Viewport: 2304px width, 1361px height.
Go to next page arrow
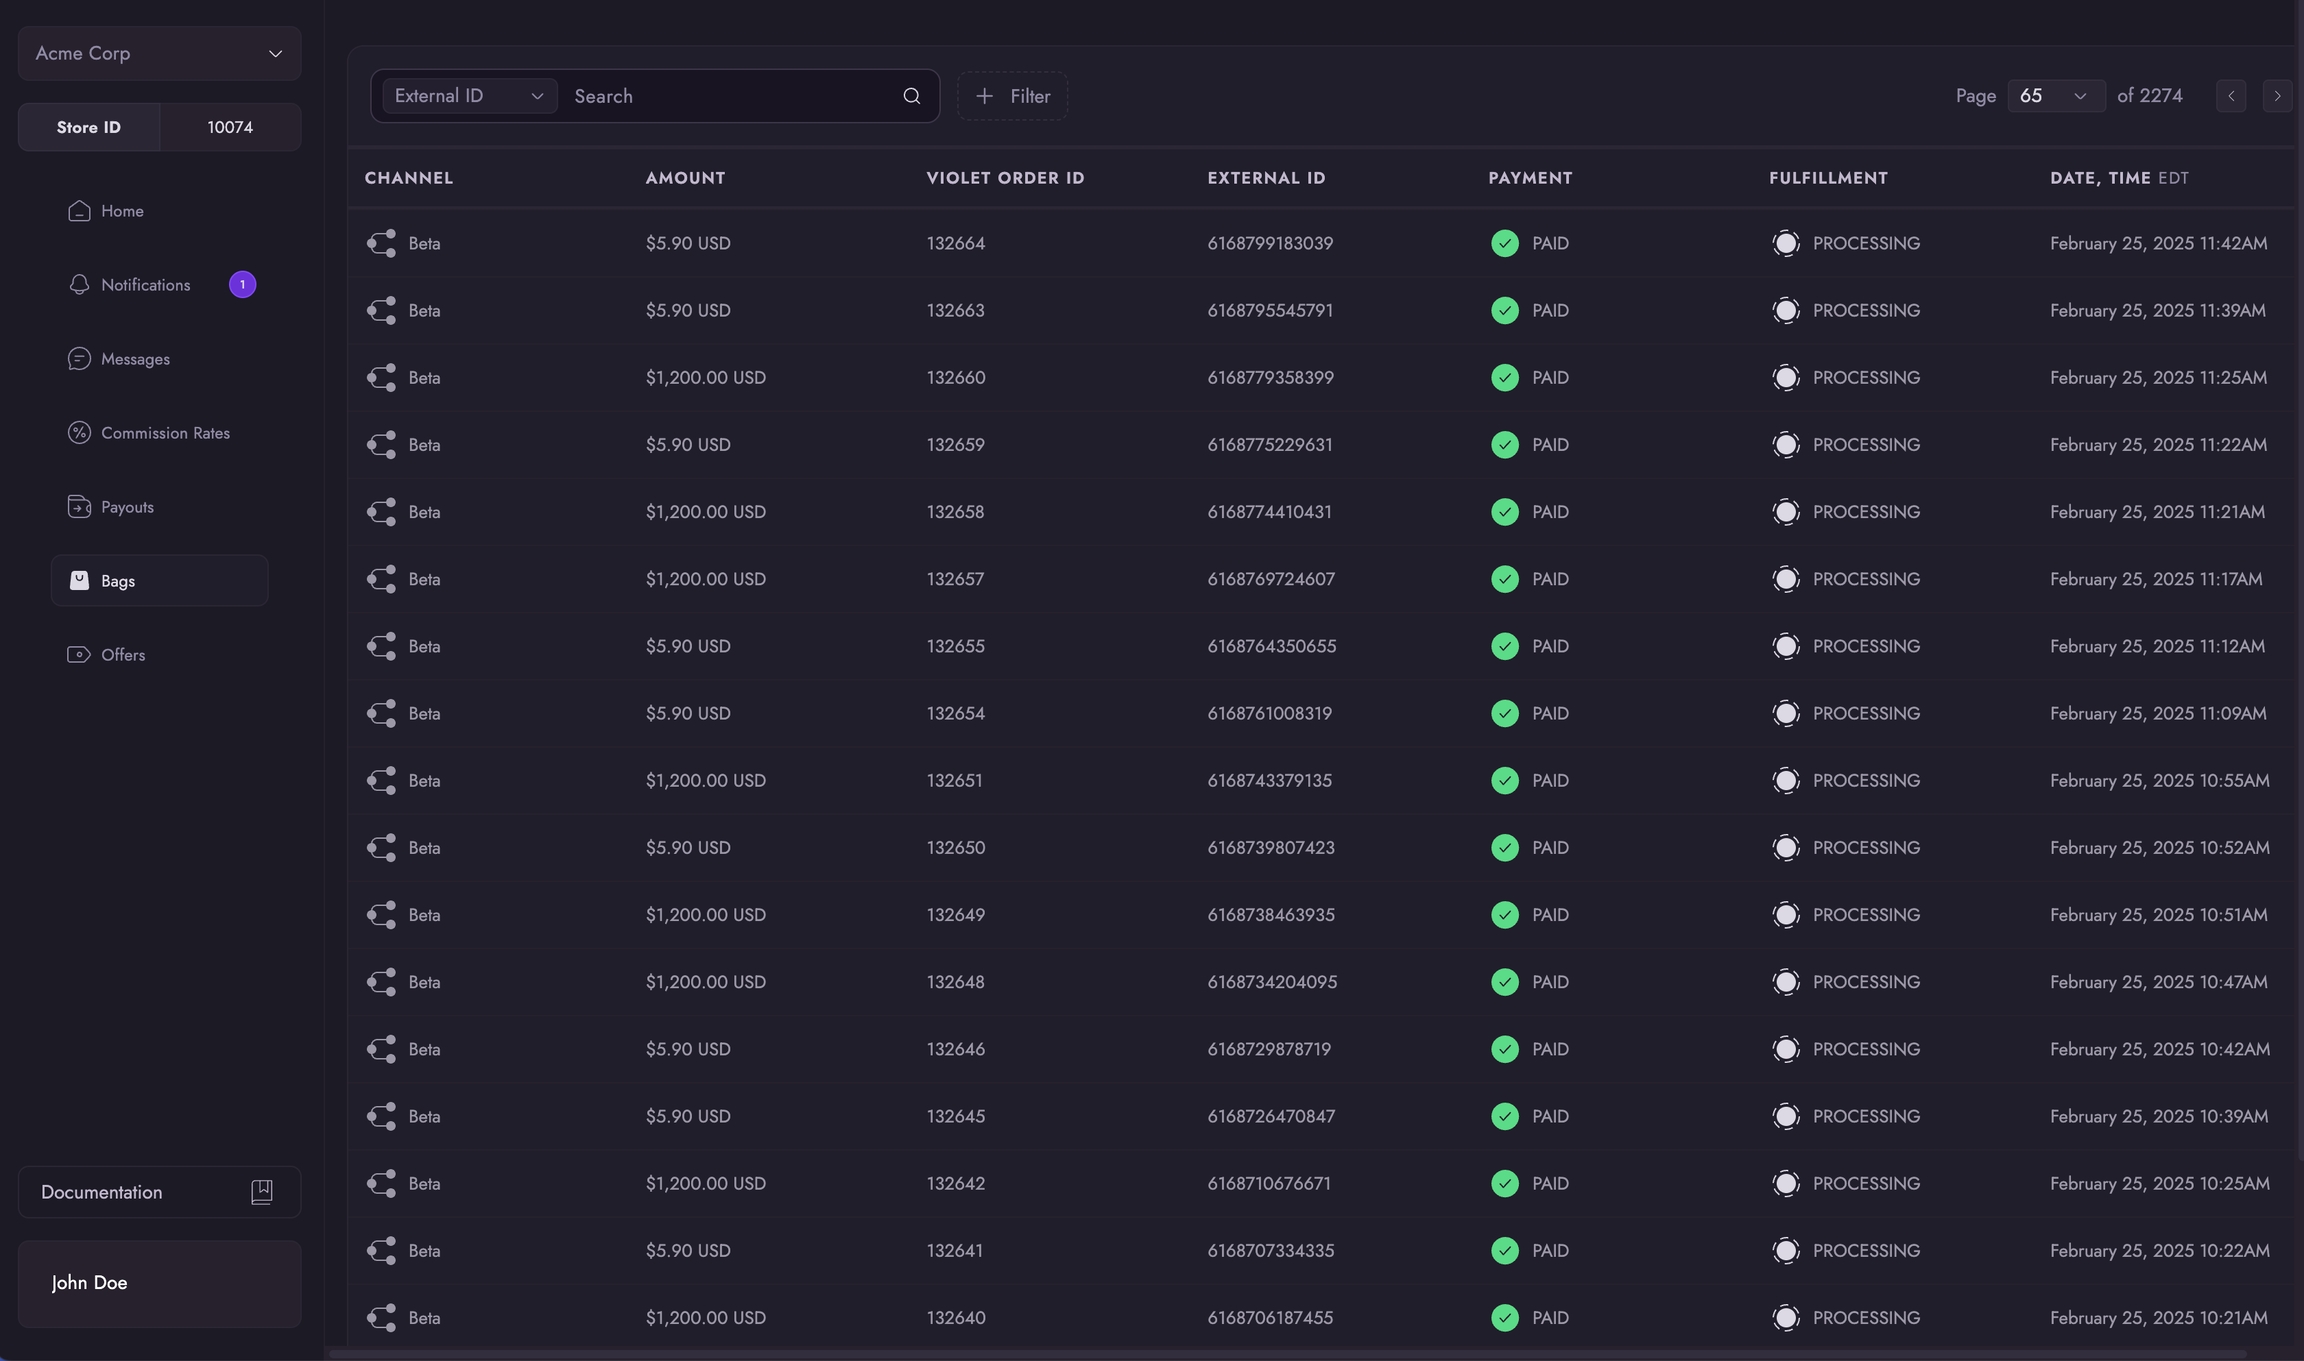[x=2276, y=96]
